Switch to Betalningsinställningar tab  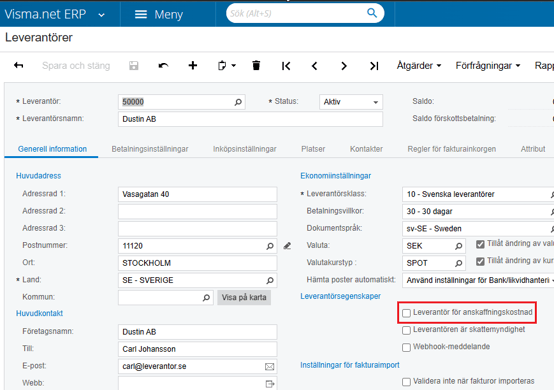(150, 149)
